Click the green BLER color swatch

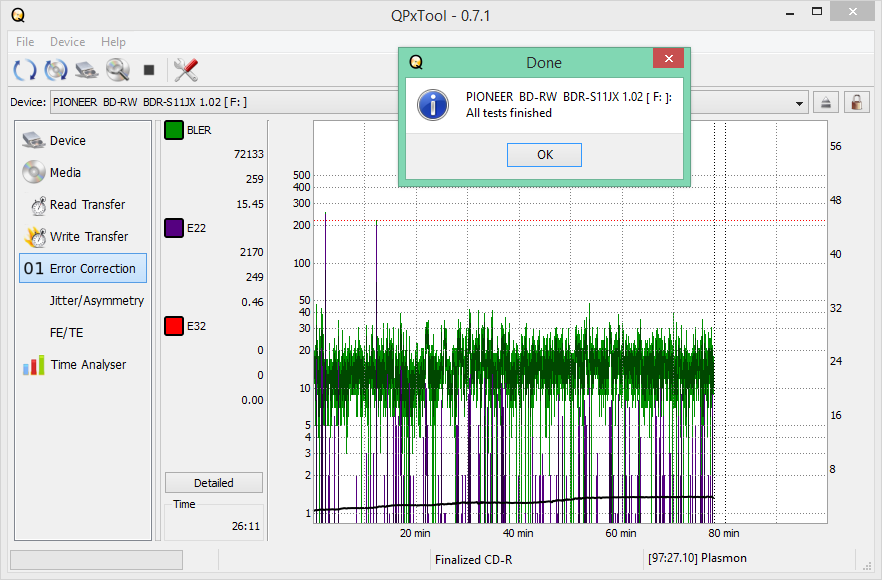[174, 130]
